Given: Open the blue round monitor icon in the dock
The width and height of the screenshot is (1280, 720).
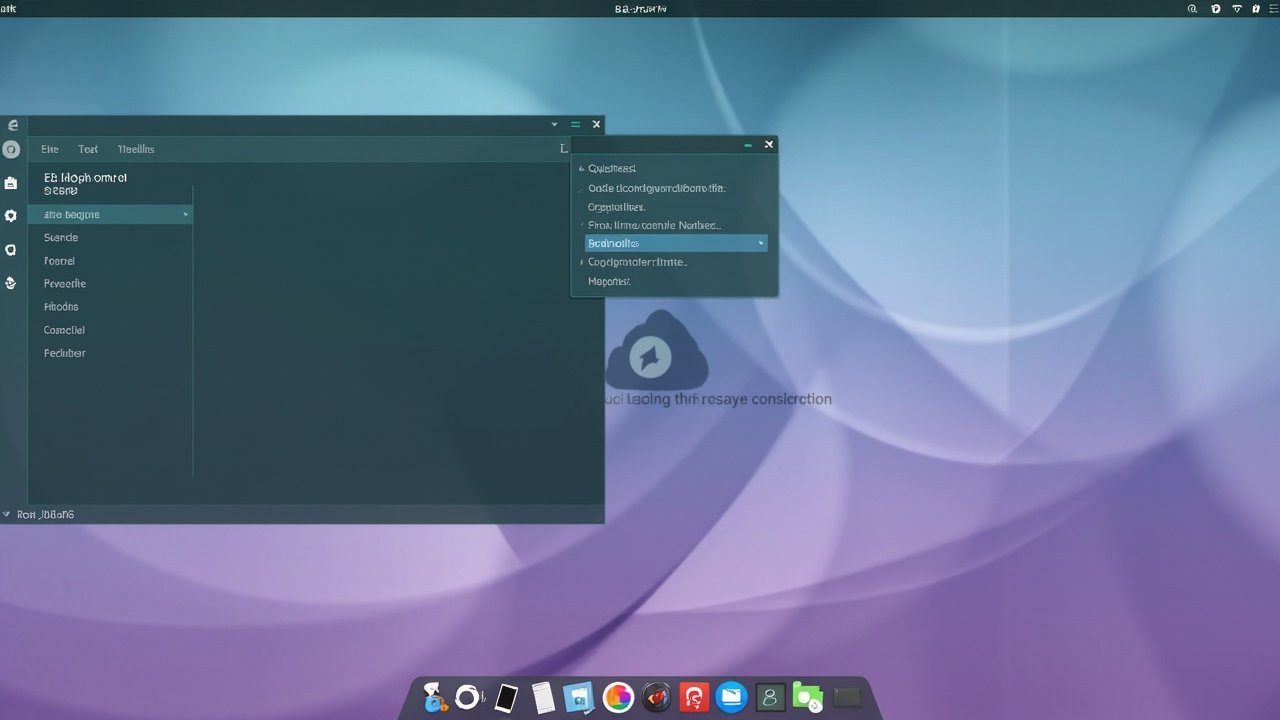Looking at the screenshot, I should tap(732, 697).
